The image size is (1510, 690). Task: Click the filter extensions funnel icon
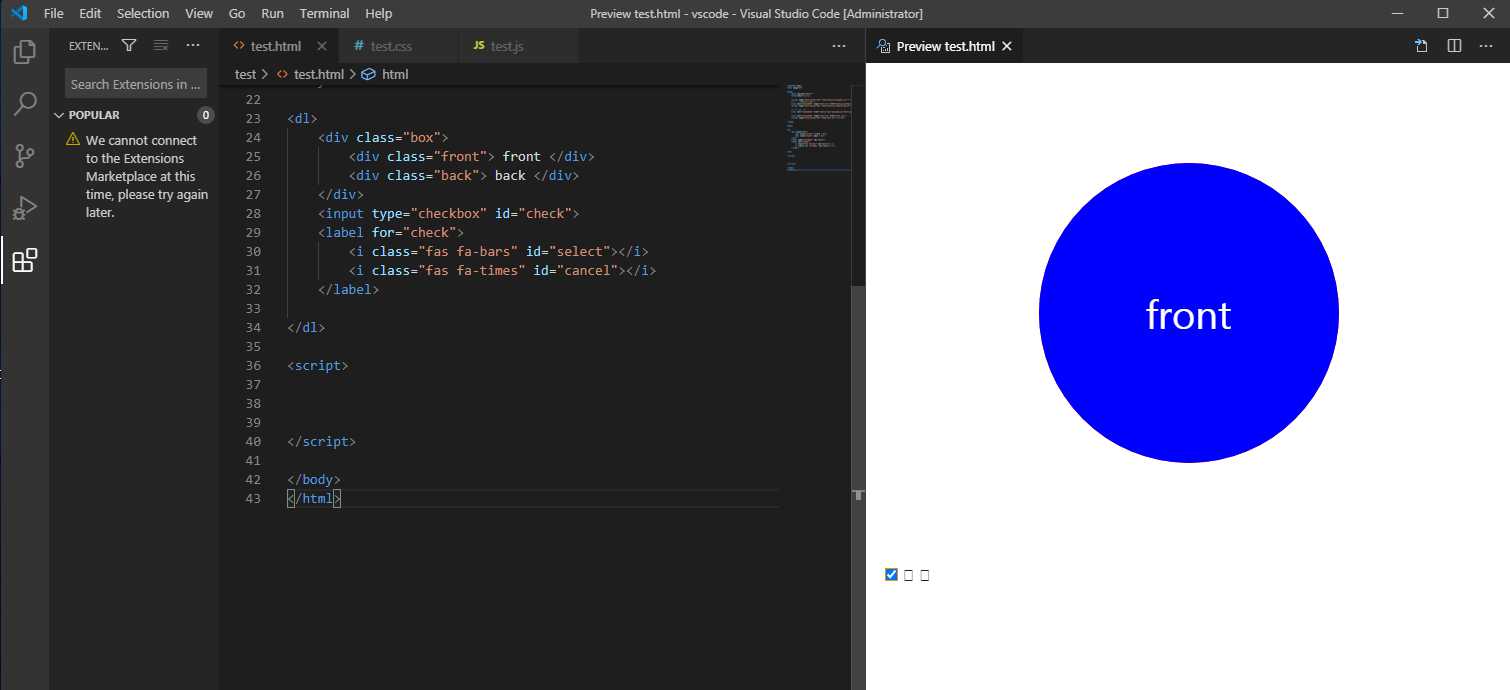(x=129, y=45)
